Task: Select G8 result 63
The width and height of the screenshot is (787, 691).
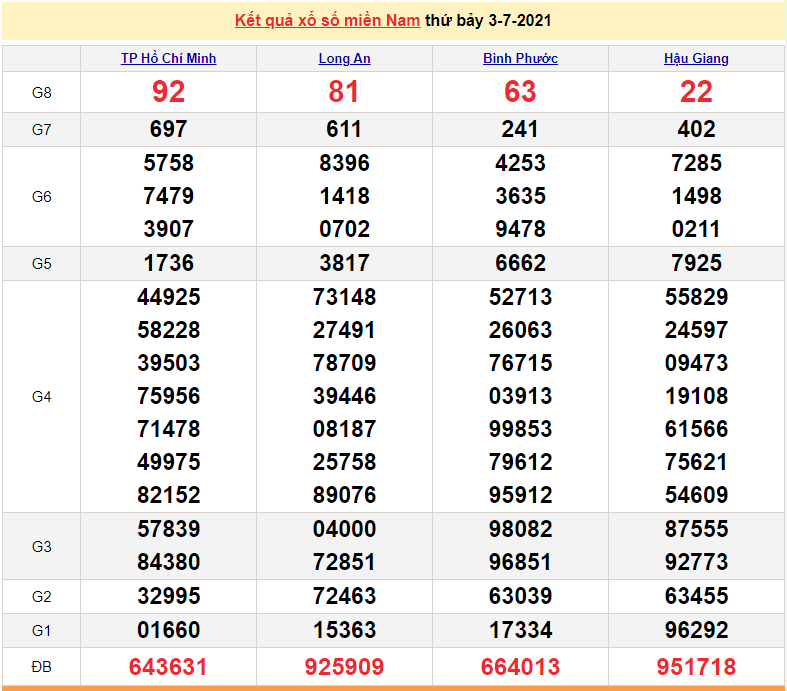Action: (520, 92)
